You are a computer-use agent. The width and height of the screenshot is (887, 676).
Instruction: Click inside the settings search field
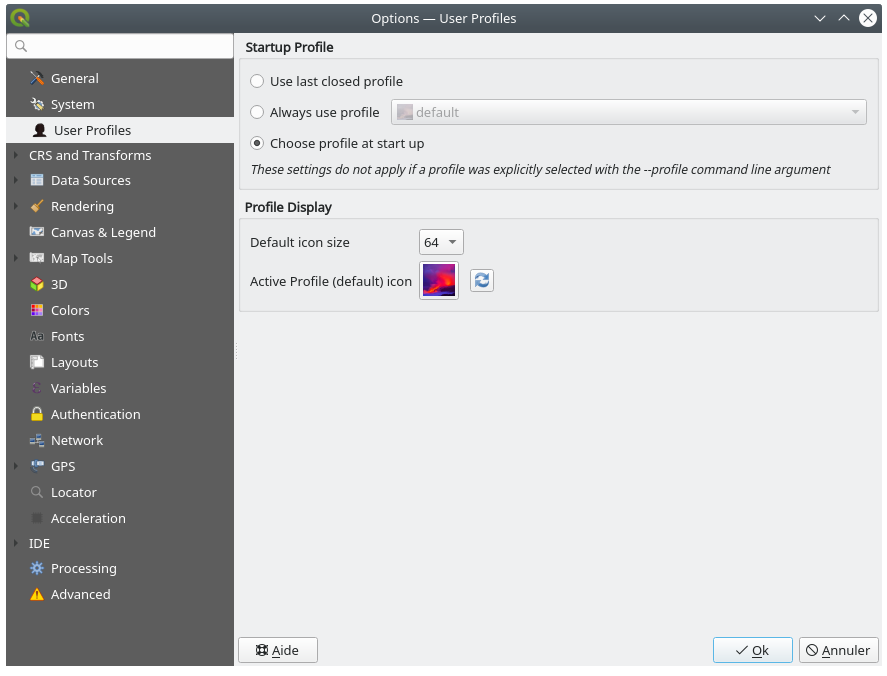coord(119,46)
